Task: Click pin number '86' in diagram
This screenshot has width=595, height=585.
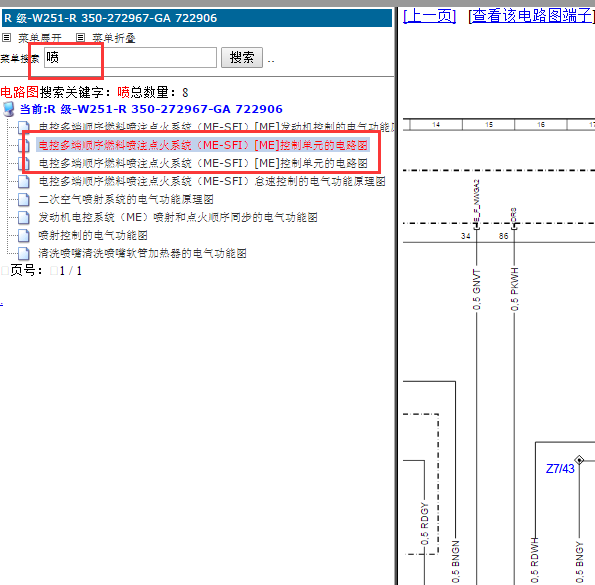Action: (x=503, y=236)
